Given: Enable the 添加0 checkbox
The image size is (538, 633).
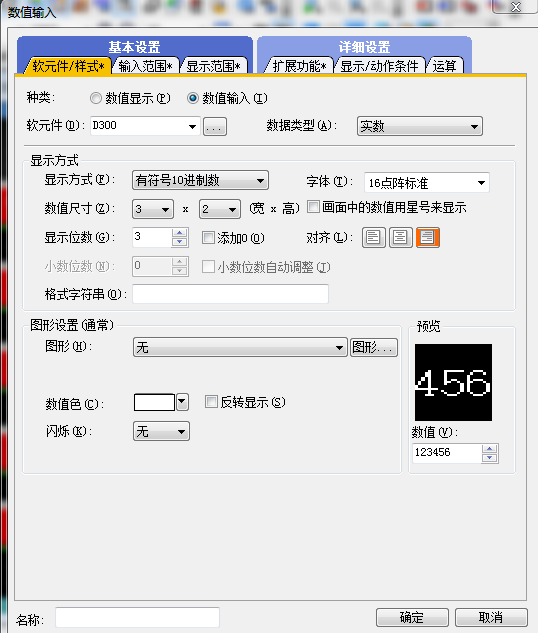Looking at the screenshot, I should [208, 237].
